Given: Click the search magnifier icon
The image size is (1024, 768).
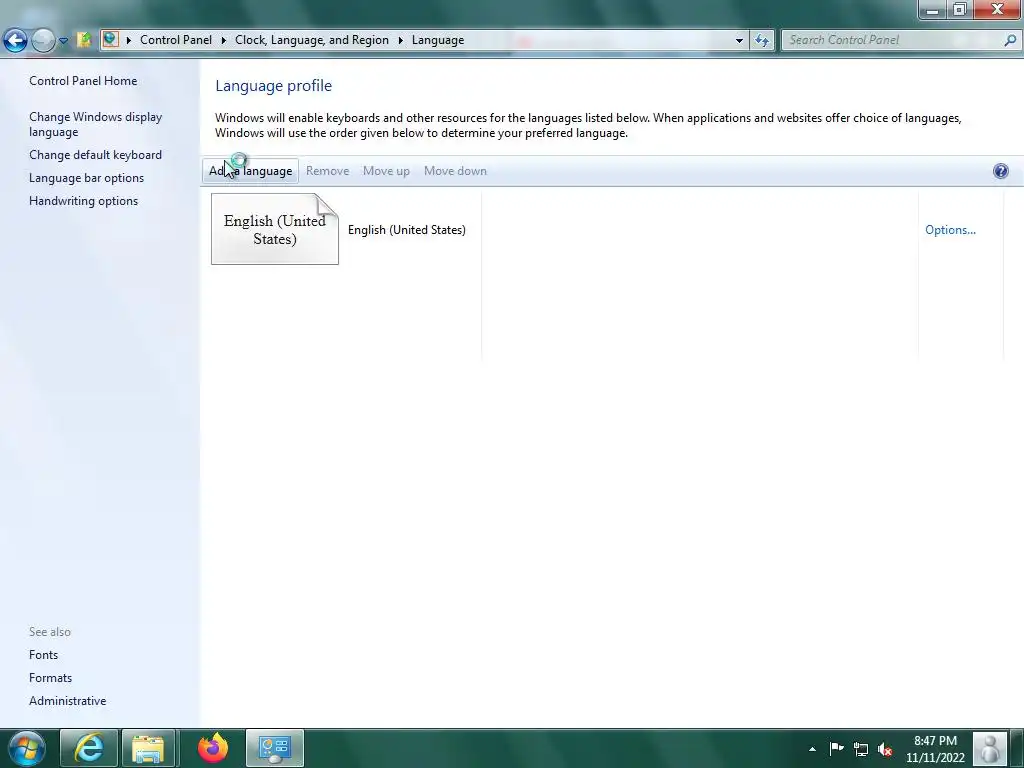Looking at the screenshot, I should pos(1010,40).
